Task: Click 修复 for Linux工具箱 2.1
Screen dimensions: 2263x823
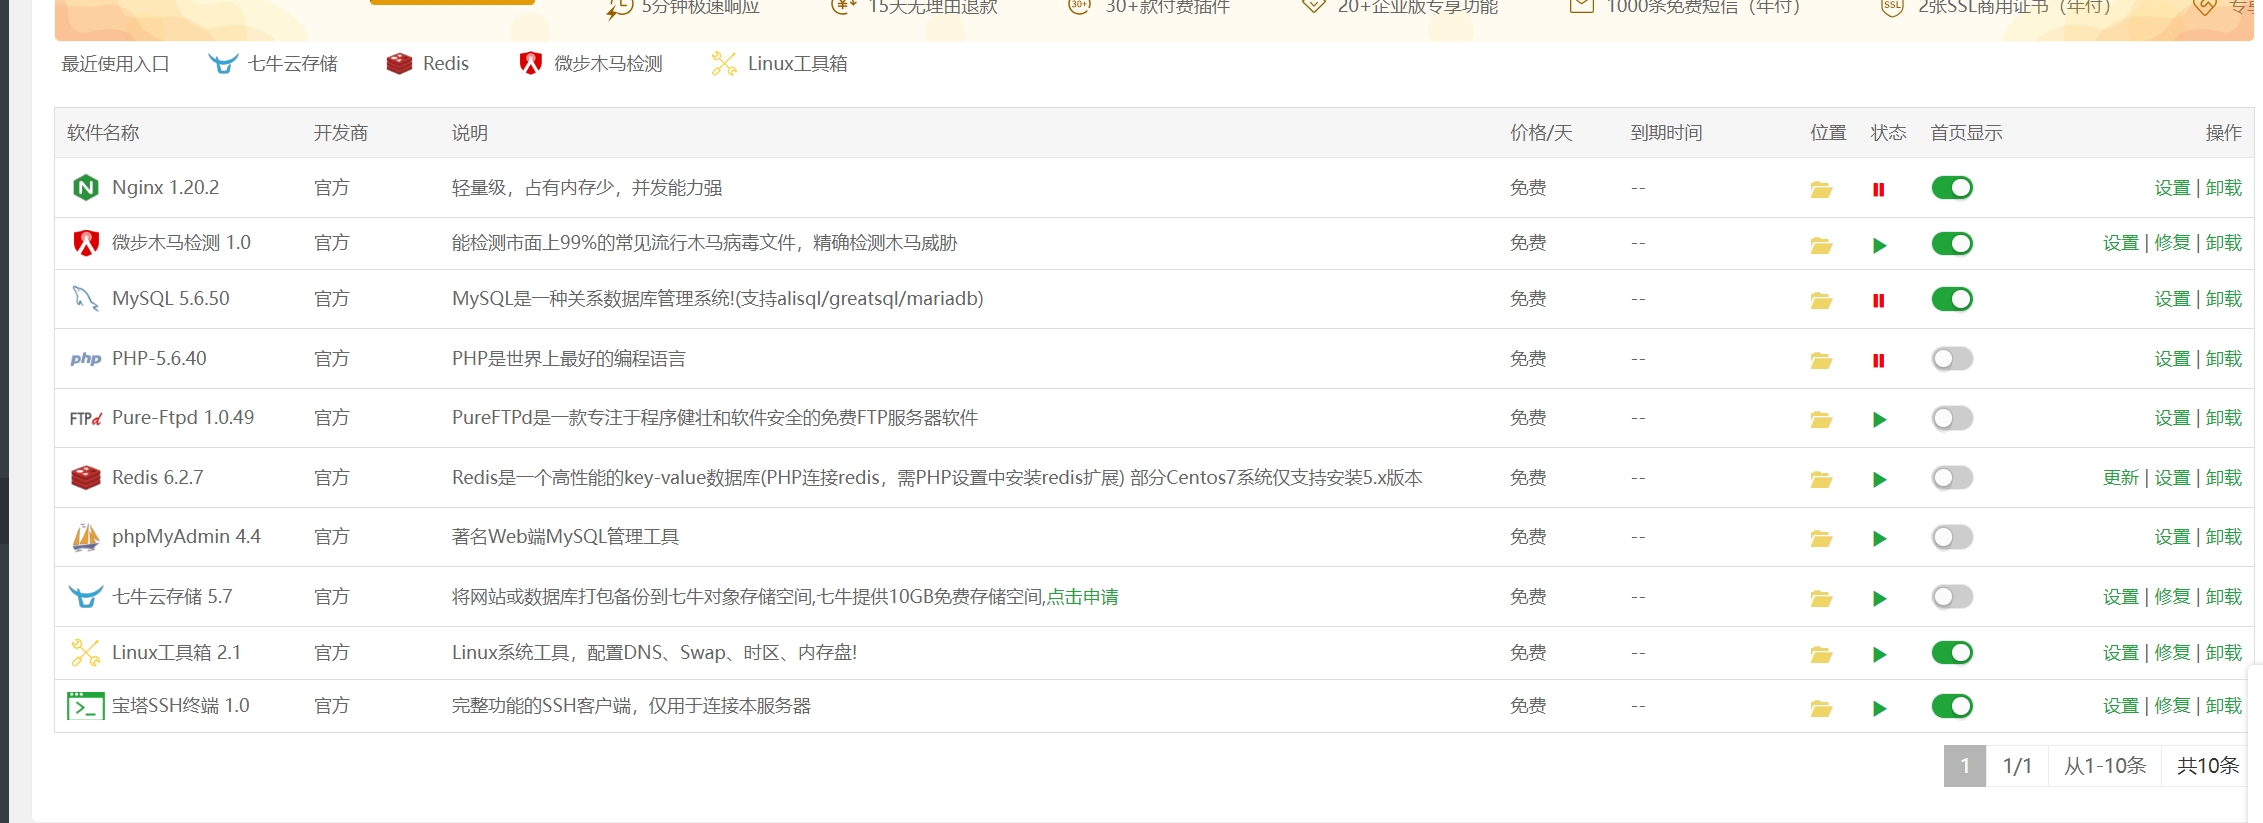Action: click(x=2172, y=653)
